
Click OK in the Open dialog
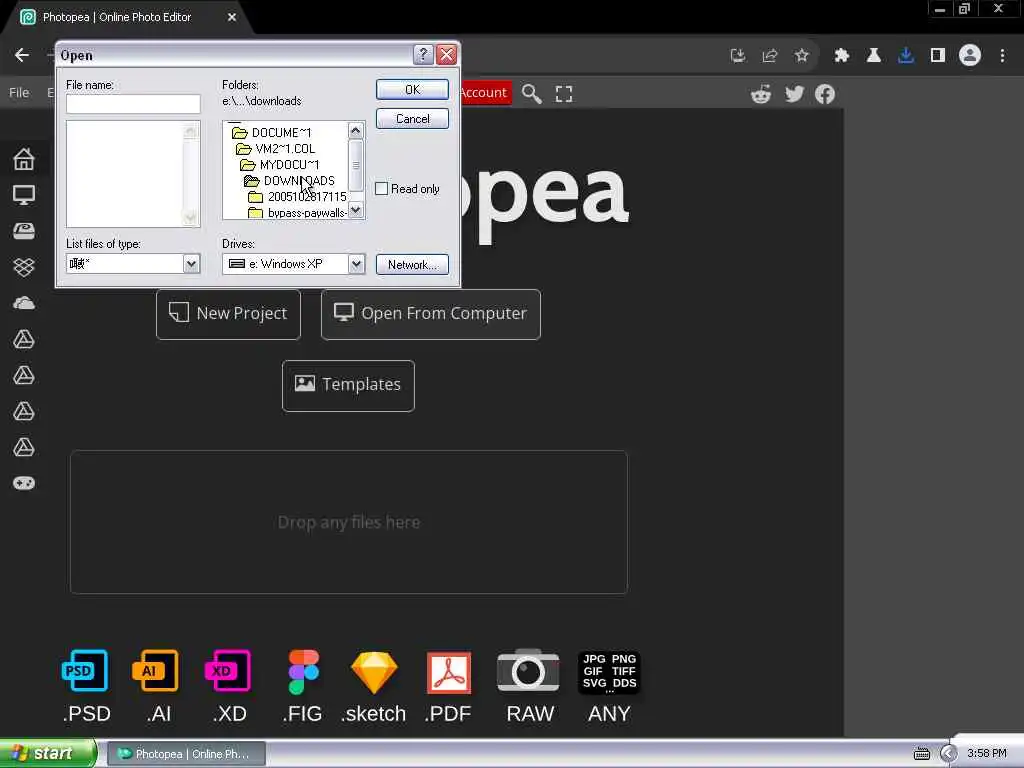412,89
